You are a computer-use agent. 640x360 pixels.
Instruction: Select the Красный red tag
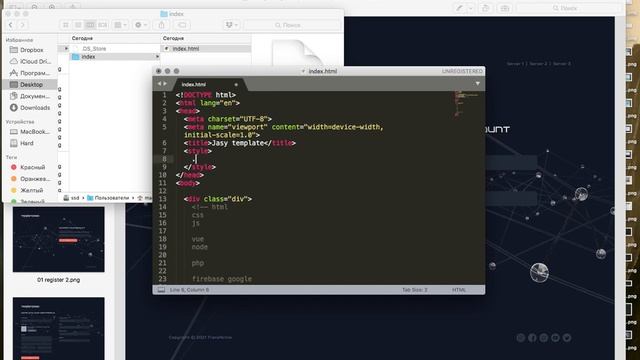click(x=29, y=167)
